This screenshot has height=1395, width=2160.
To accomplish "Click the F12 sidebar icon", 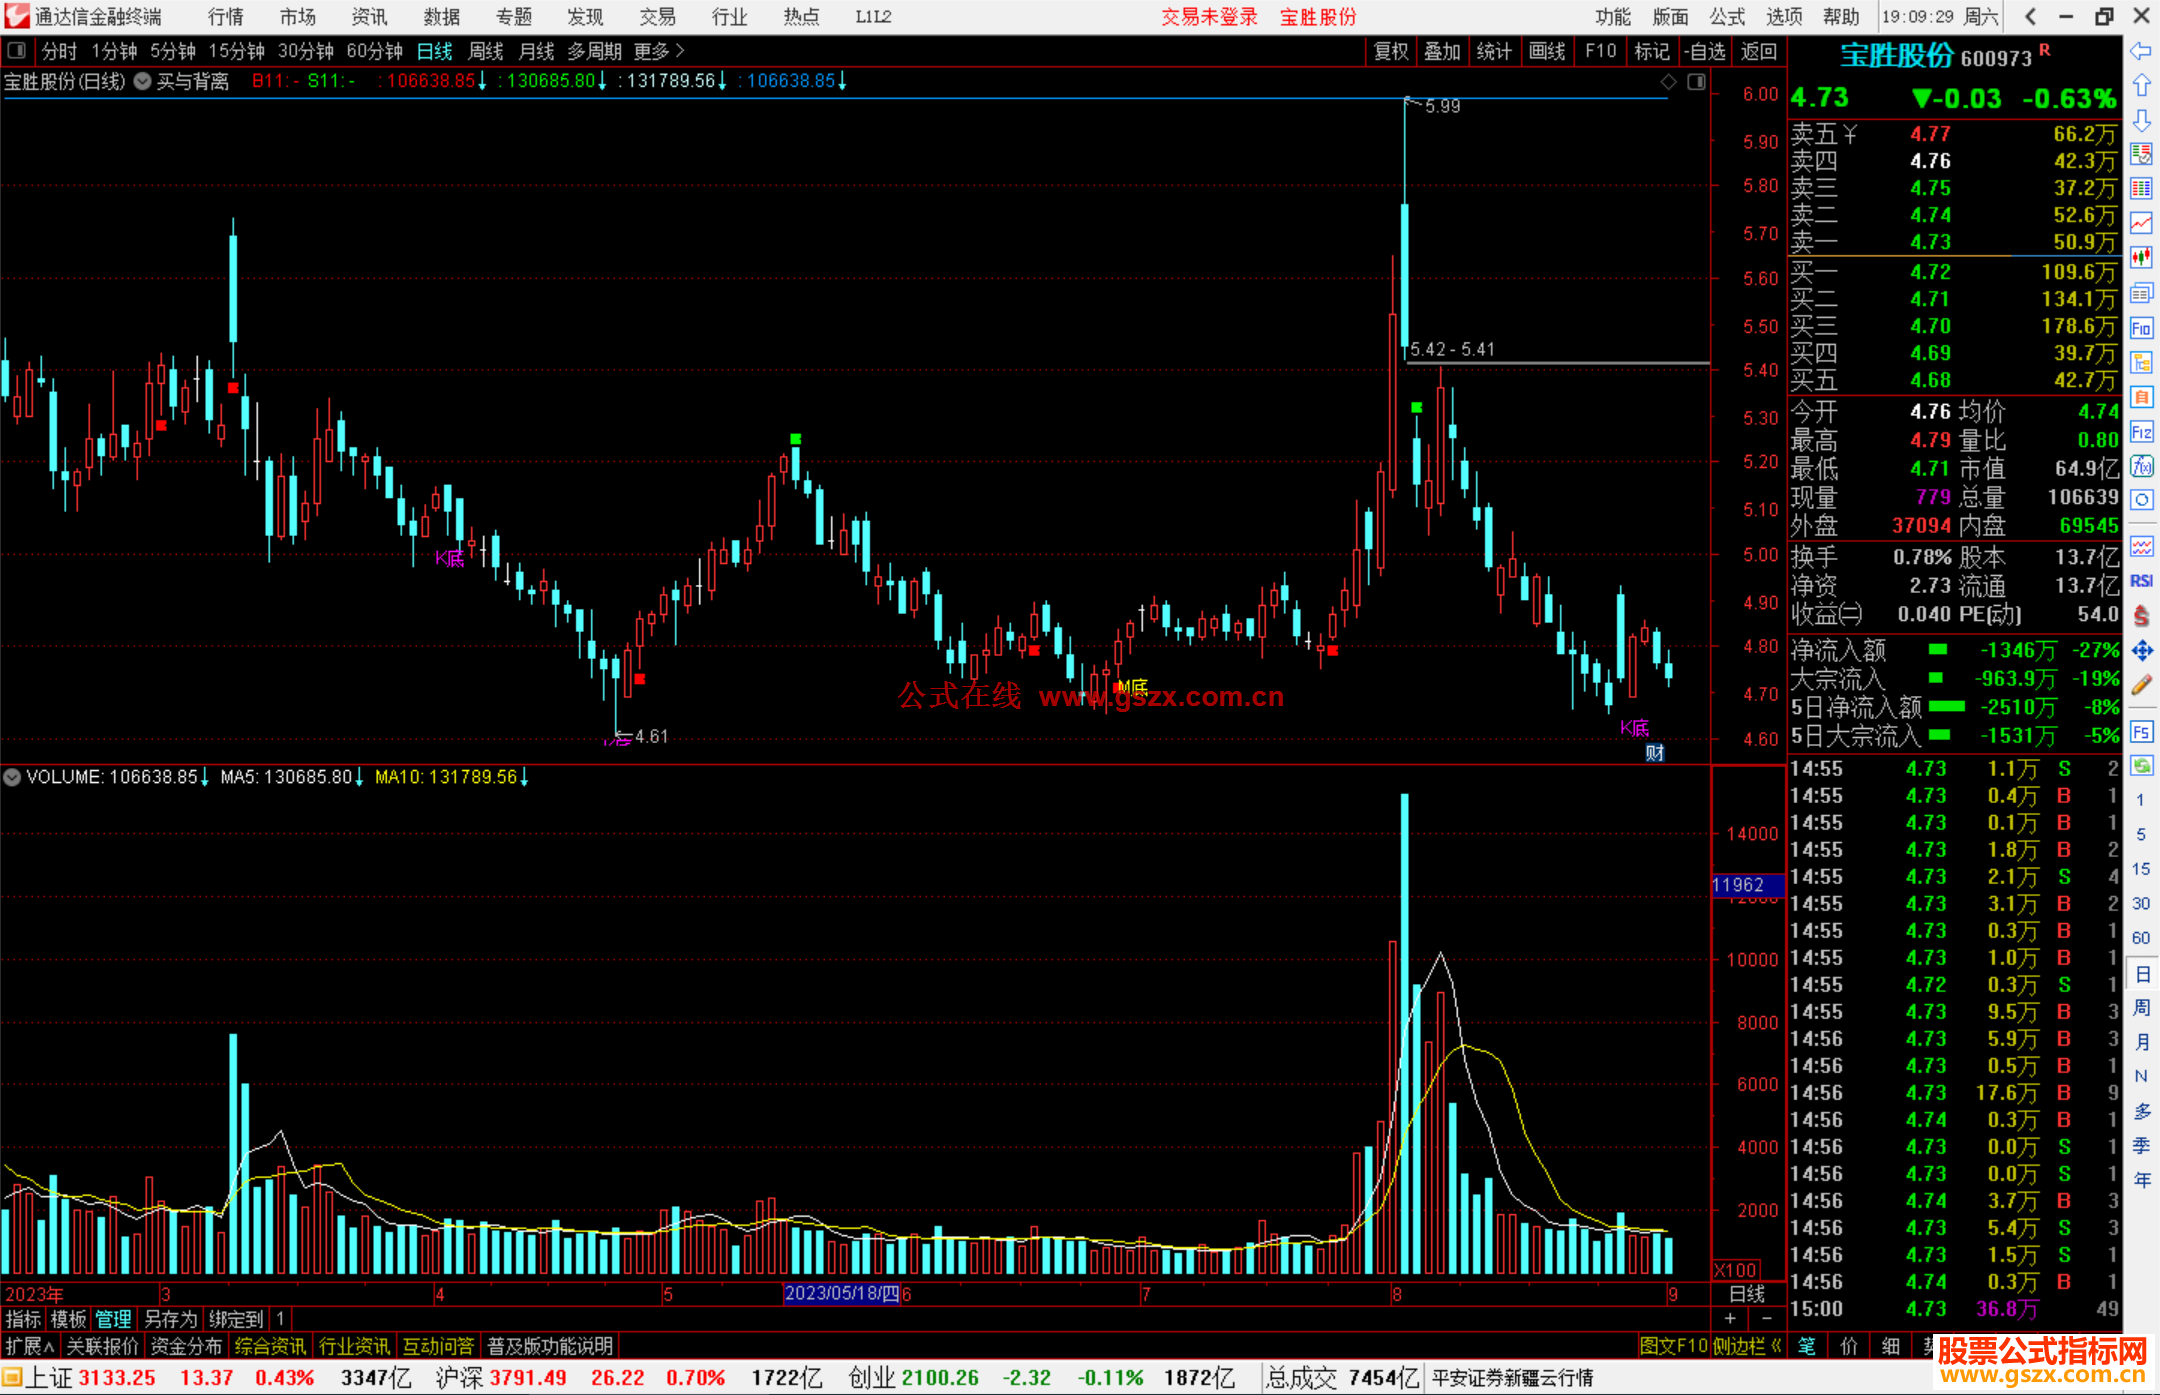I will (2141, 432).
